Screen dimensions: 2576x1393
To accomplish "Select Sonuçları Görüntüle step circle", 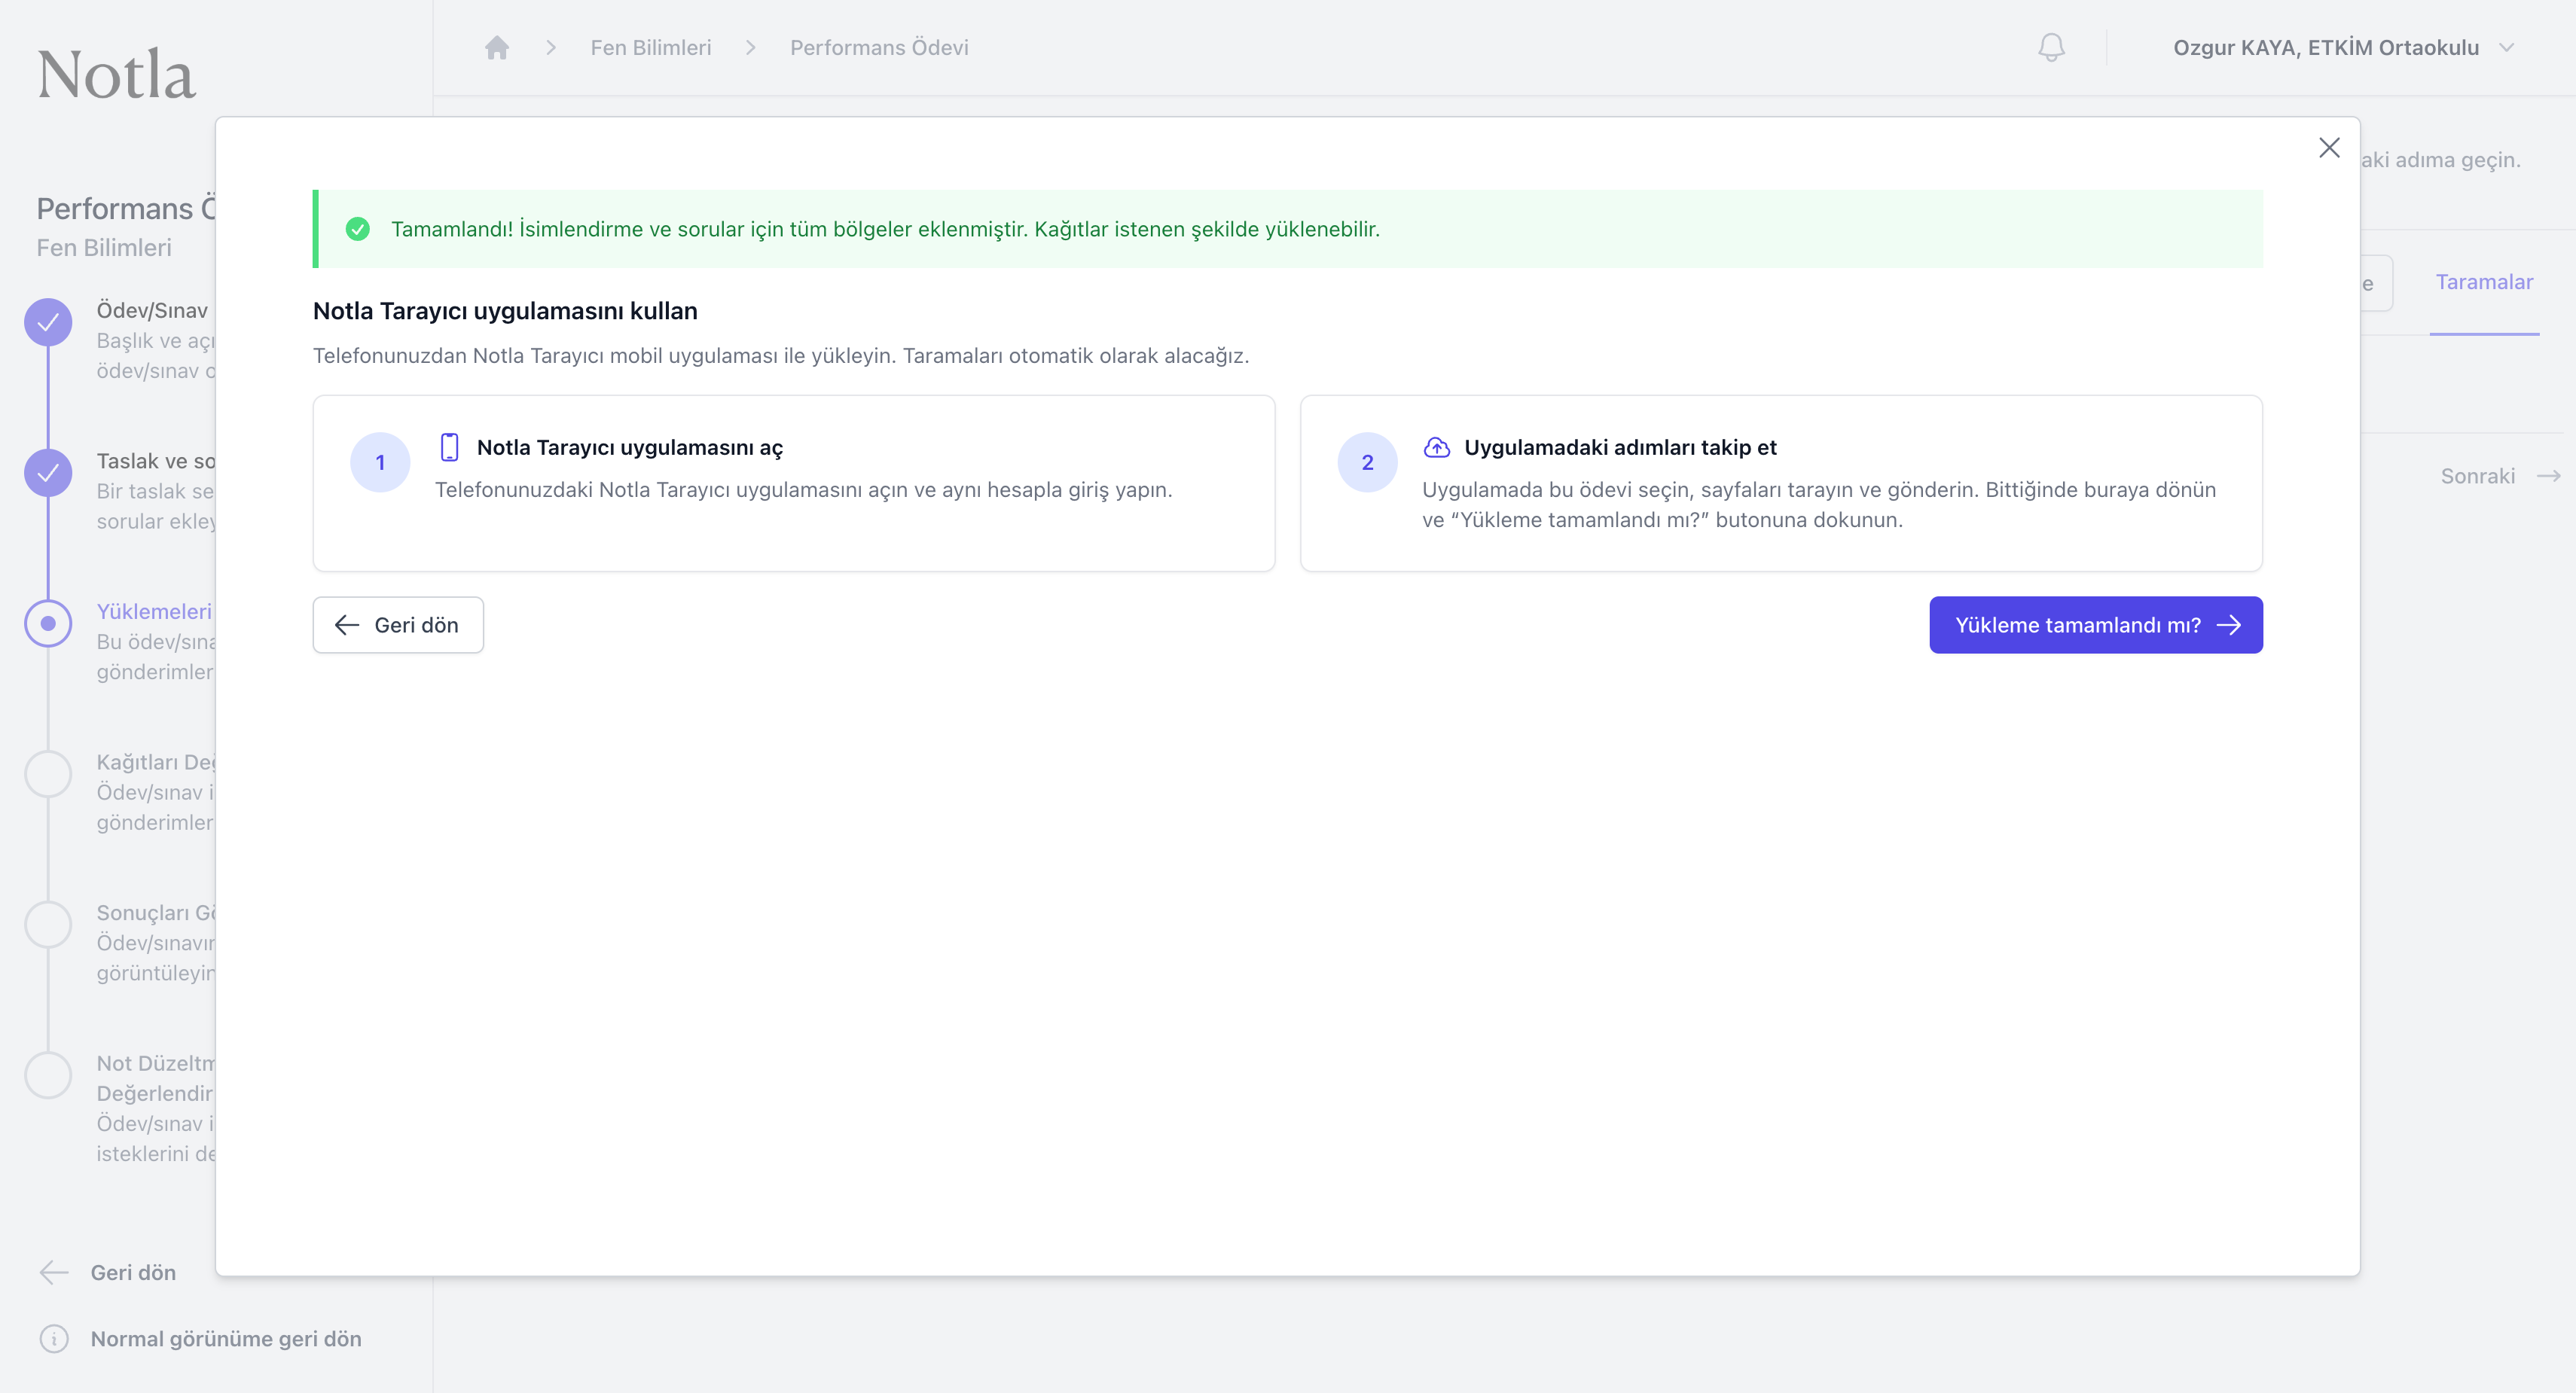I will (x=48, y=924).
